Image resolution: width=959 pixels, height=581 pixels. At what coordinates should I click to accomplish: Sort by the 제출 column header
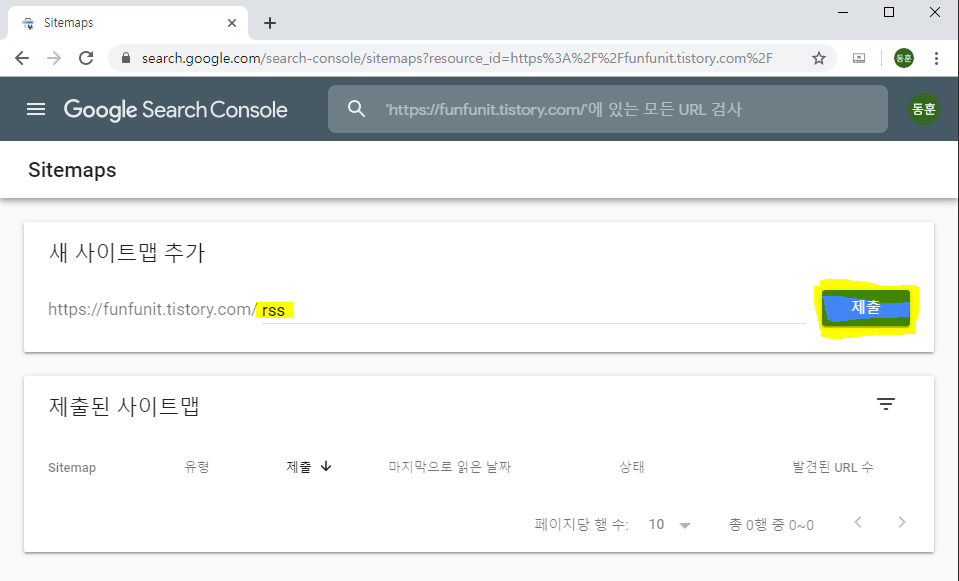(x=298, y=467)
